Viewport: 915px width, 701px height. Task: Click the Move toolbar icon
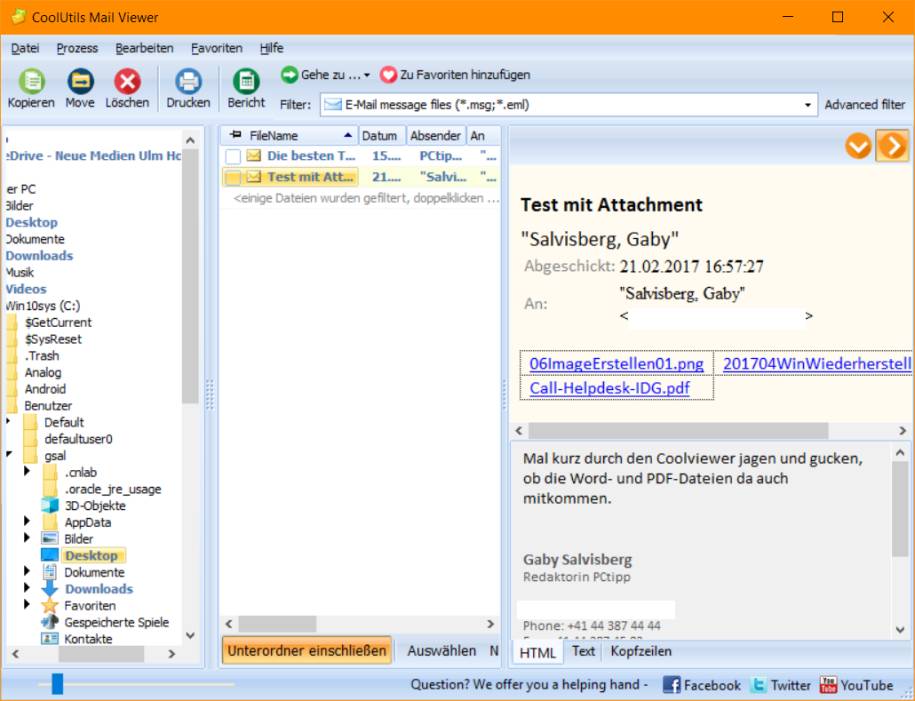pos(81,81)
